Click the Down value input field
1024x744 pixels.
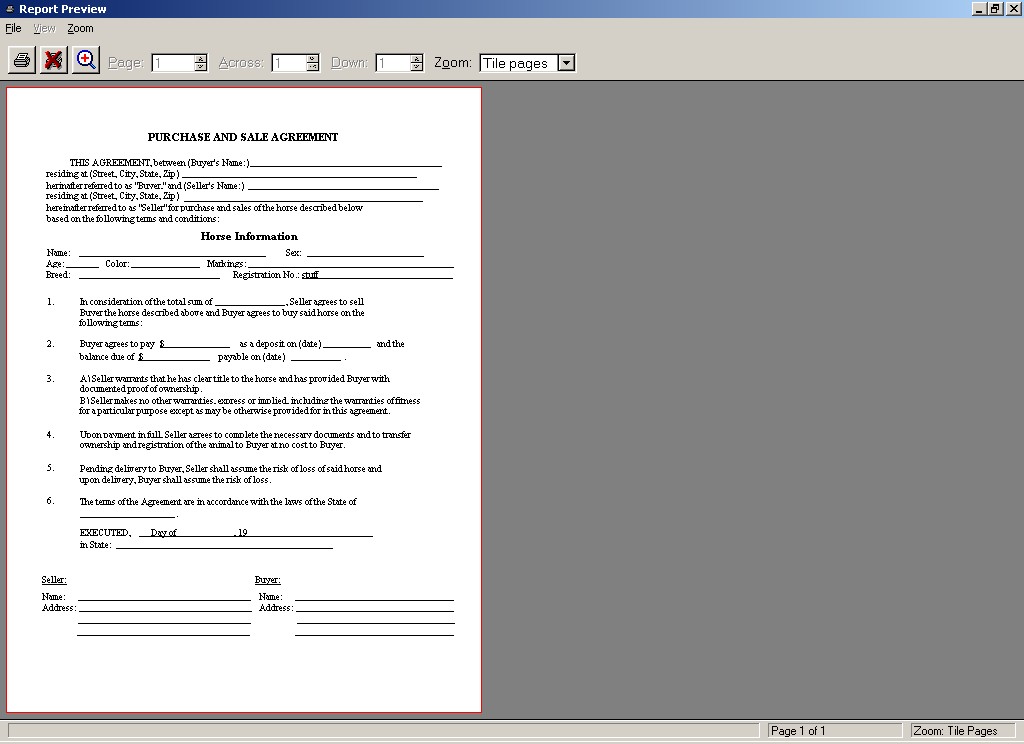392,63
